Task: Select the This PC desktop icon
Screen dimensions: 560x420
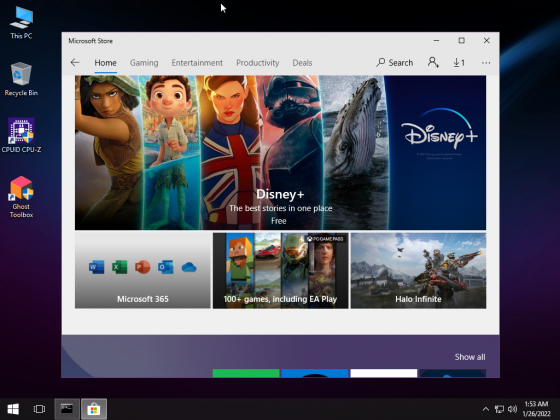Action: tap(21, 22)
